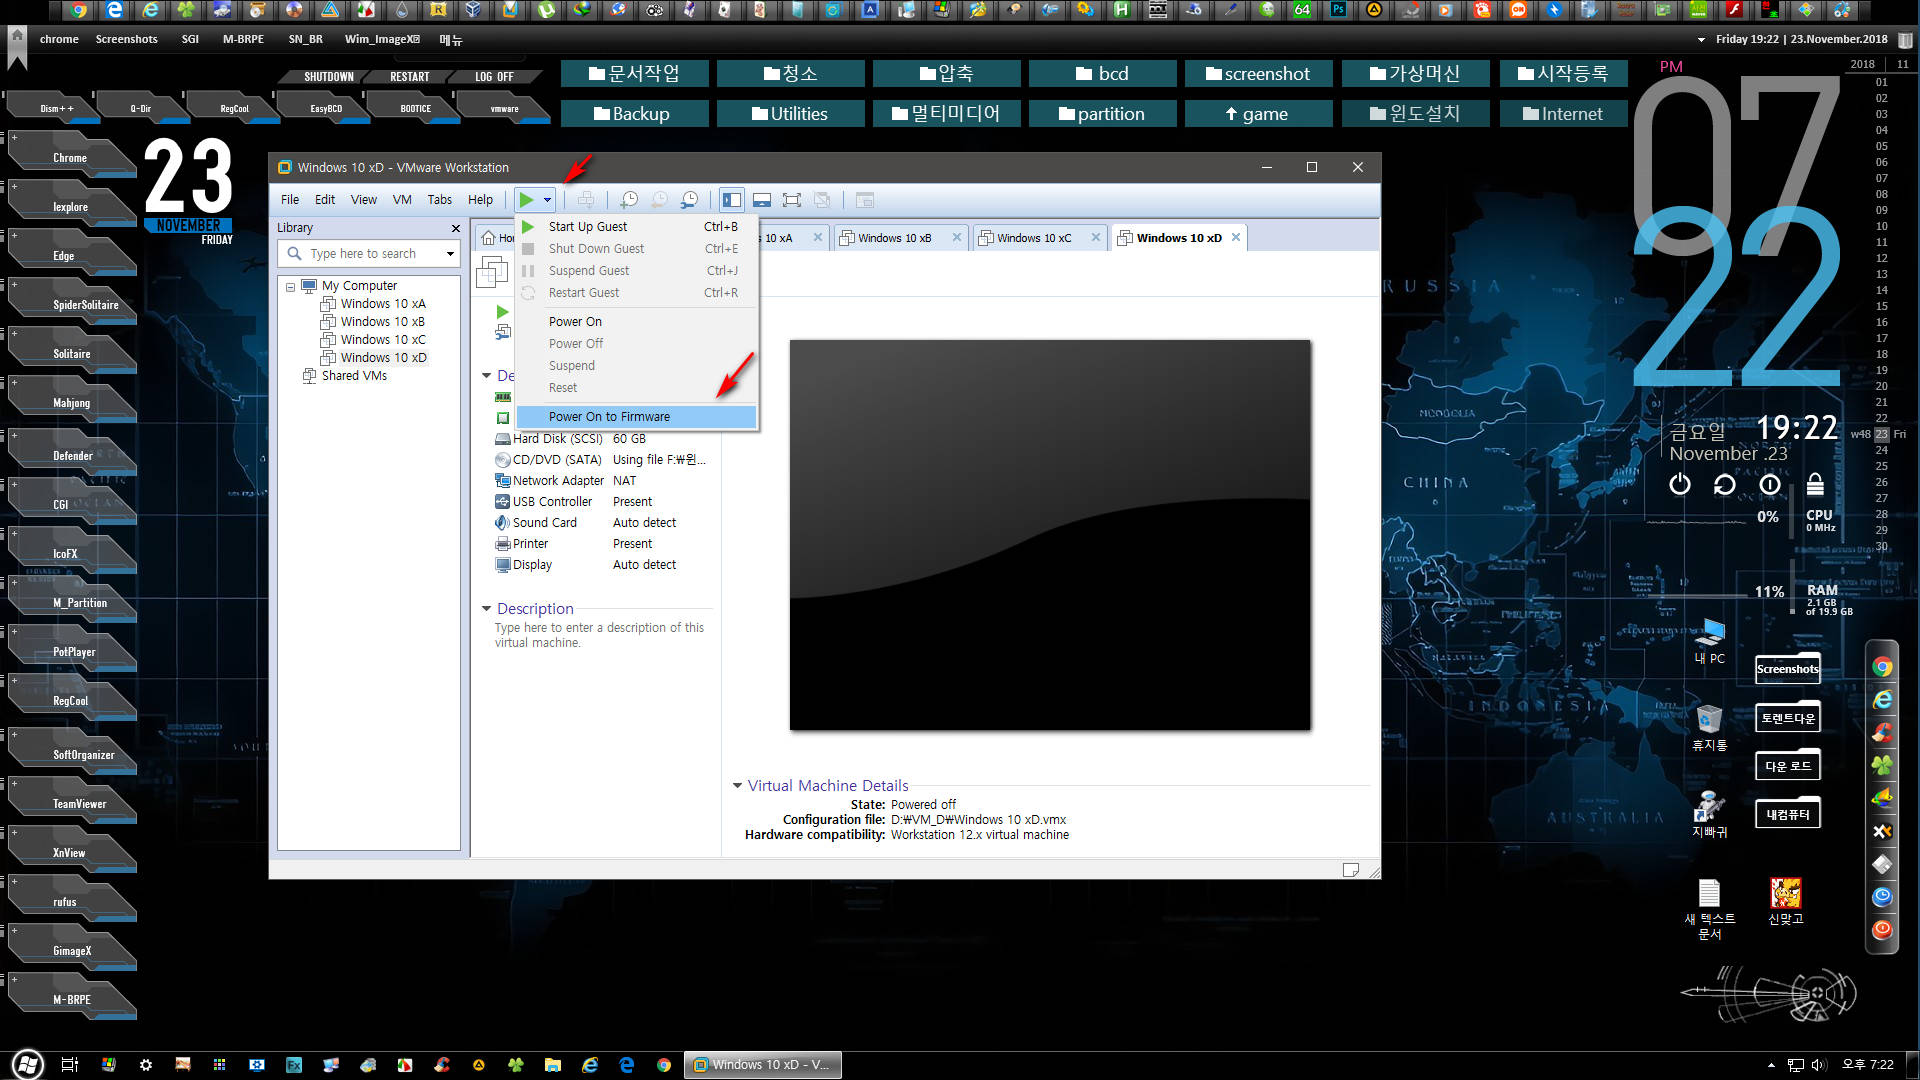Open the Help menu in VMware
This screenshot has height=1080, width=1920.
(x=481, y=200)
